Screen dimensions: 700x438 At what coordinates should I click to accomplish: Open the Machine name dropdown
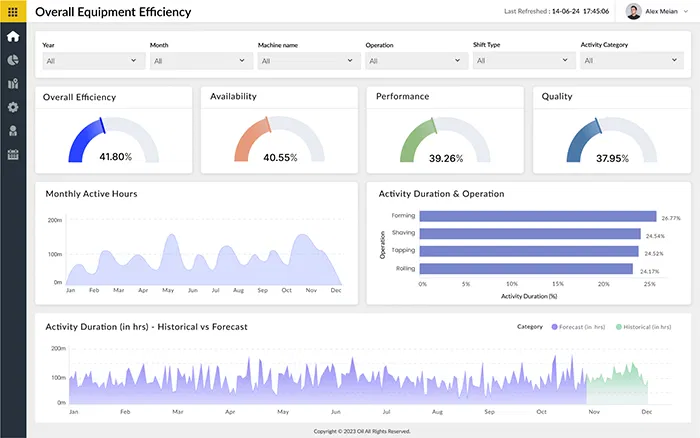[x=307, y=61]
